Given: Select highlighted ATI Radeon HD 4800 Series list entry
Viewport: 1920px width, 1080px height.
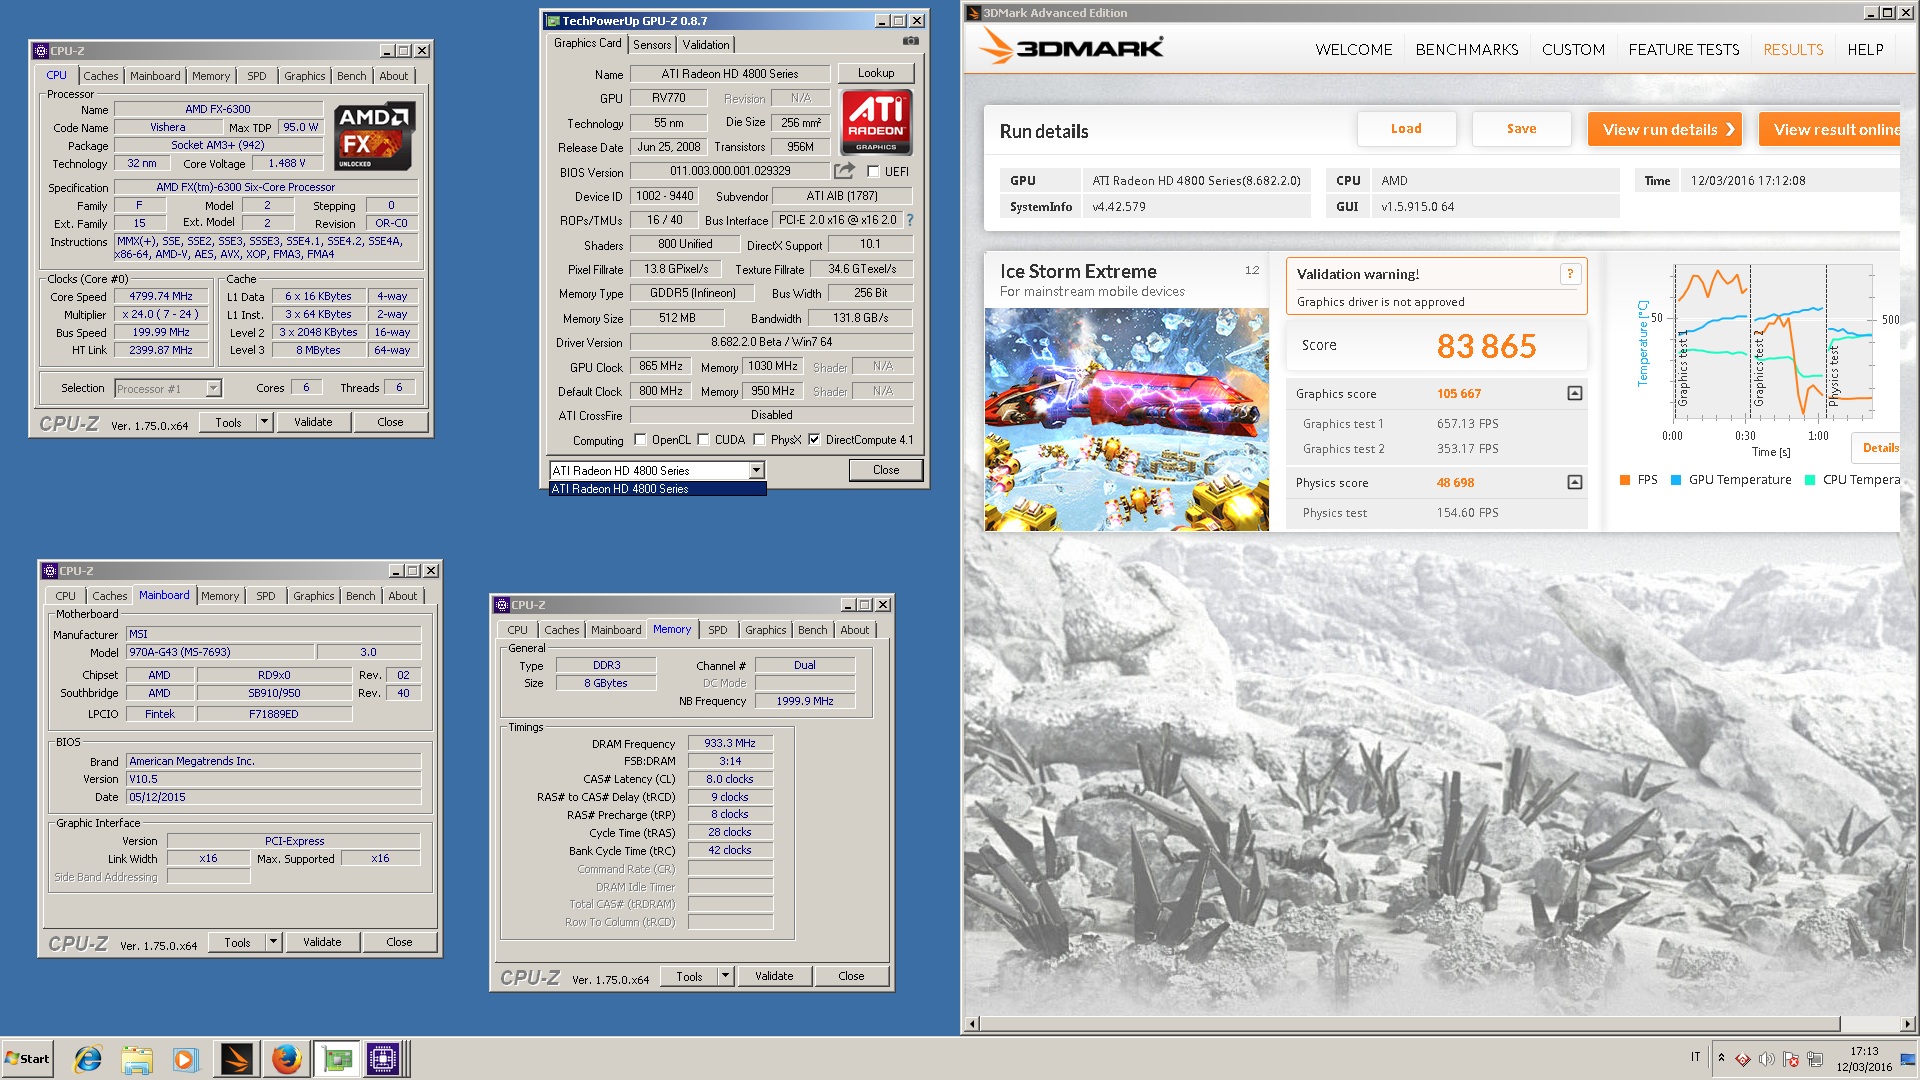Looking at the screenshot, I should 658,489.
